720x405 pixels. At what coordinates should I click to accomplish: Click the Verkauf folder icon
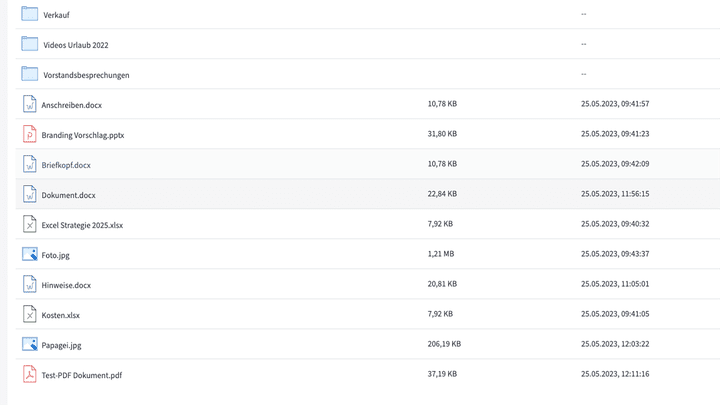click(29, 14)
